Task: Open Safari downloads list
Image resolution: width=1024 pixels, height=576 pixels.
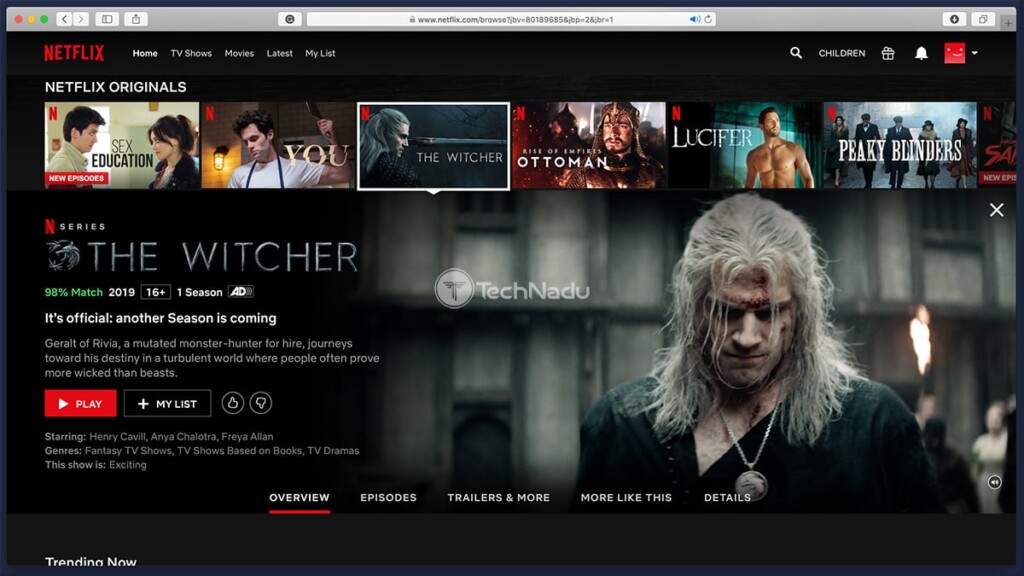Action: [954, 19]
